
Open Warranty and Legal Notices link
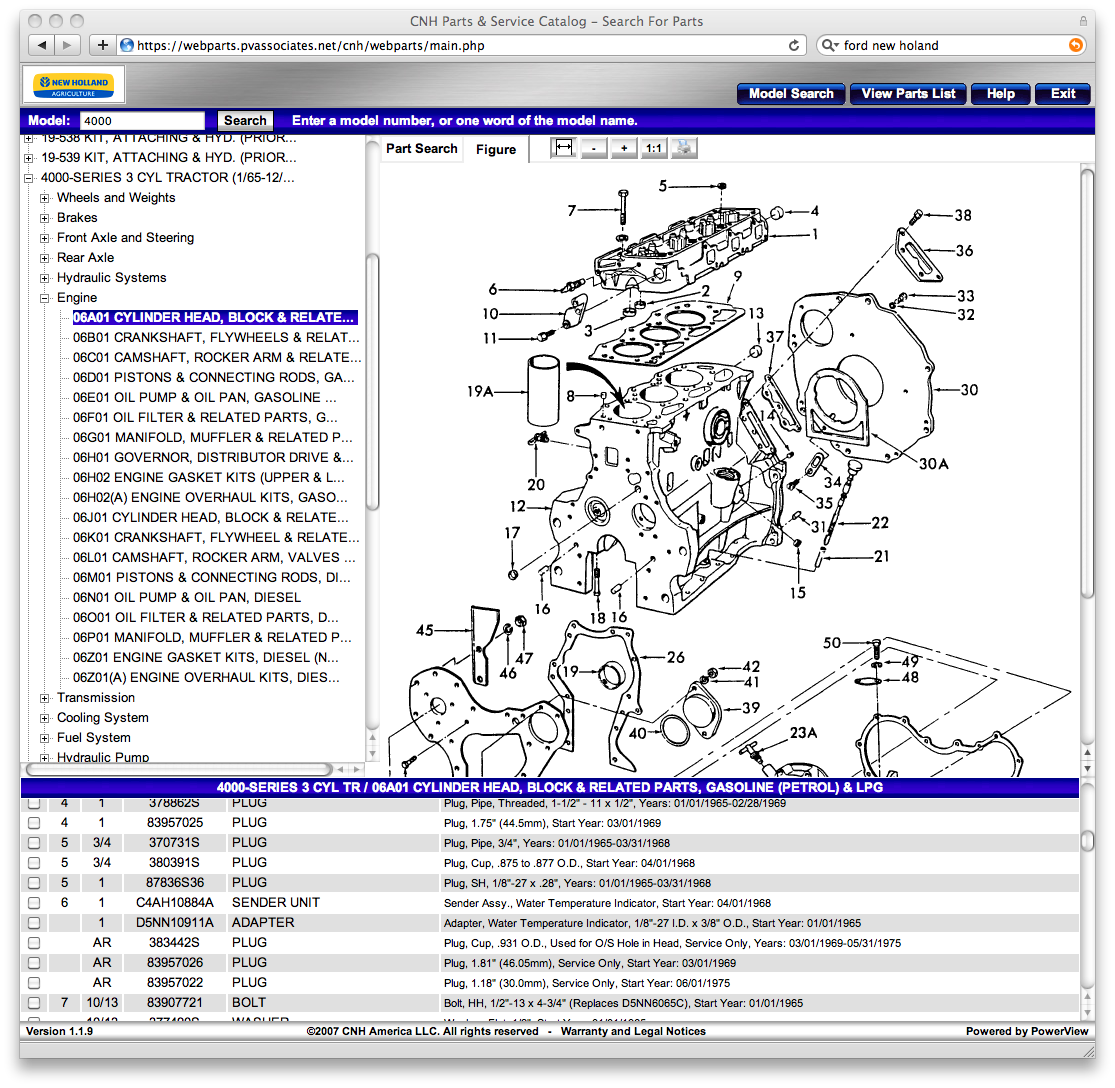[x=632, y=1031]
